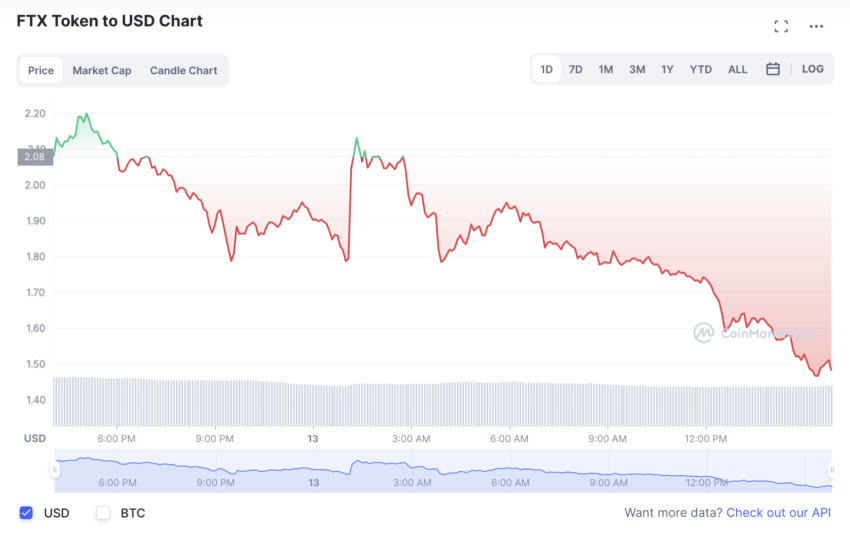
Task: Click right range slider handle
Action: coord(831,470)
